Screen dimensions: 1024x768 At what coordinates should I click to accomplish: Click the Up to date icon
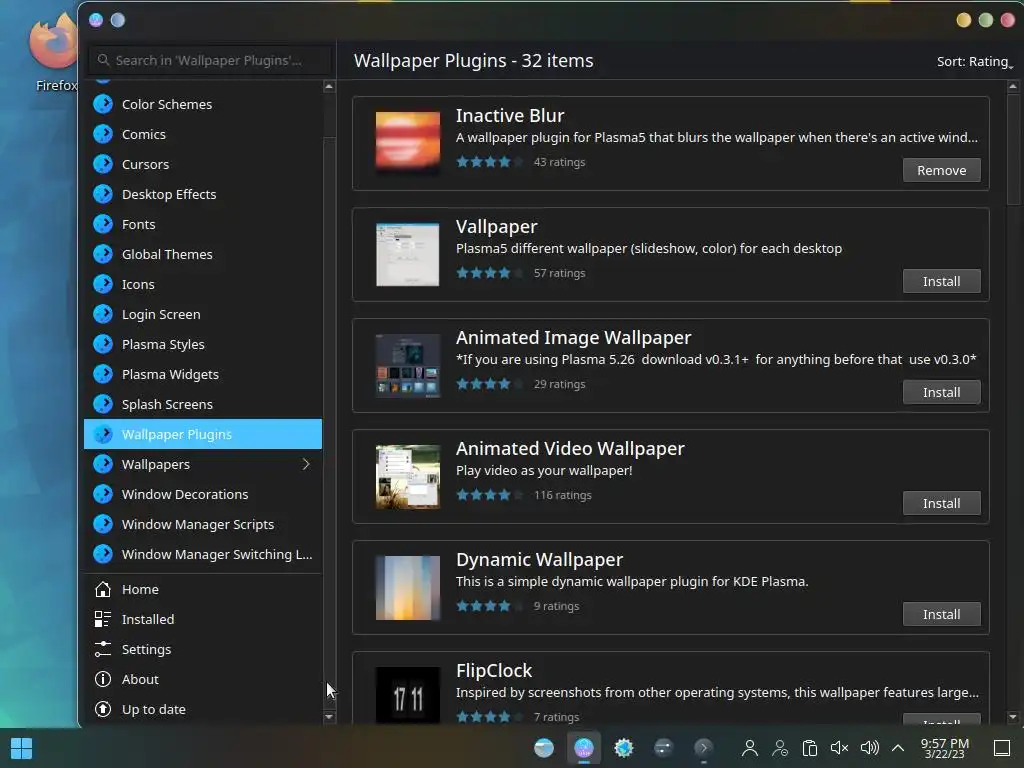click(103, 709)
